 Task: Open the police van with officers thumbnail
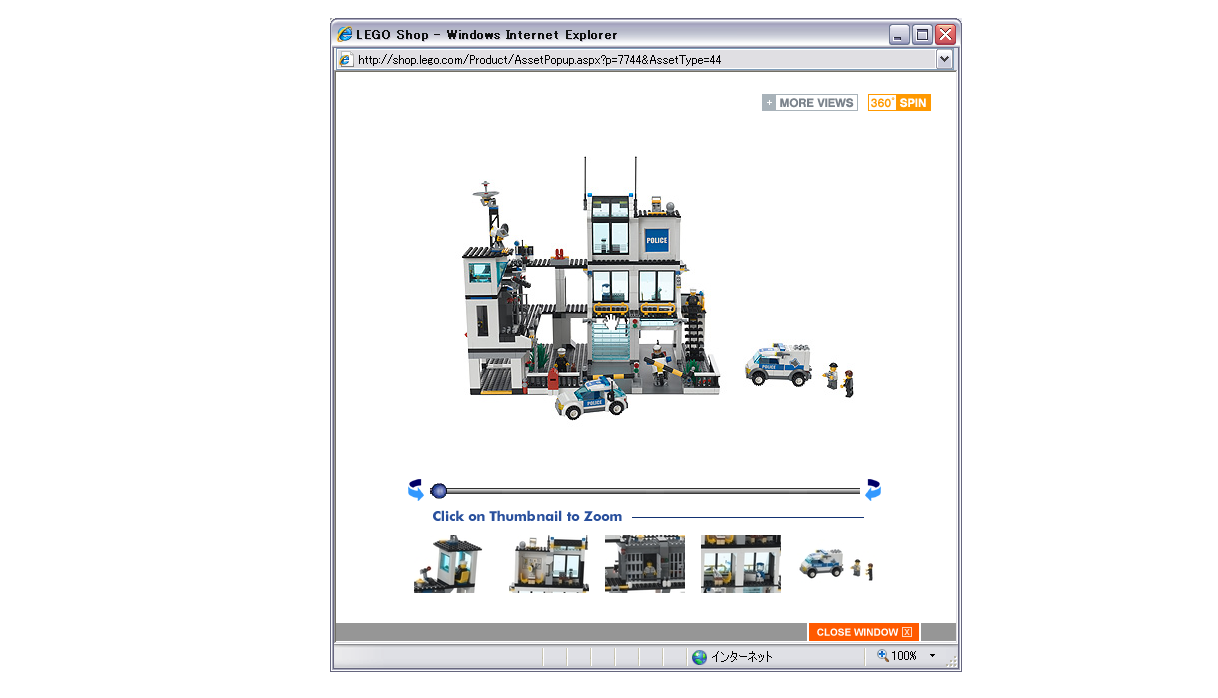(x=838, y=563)
